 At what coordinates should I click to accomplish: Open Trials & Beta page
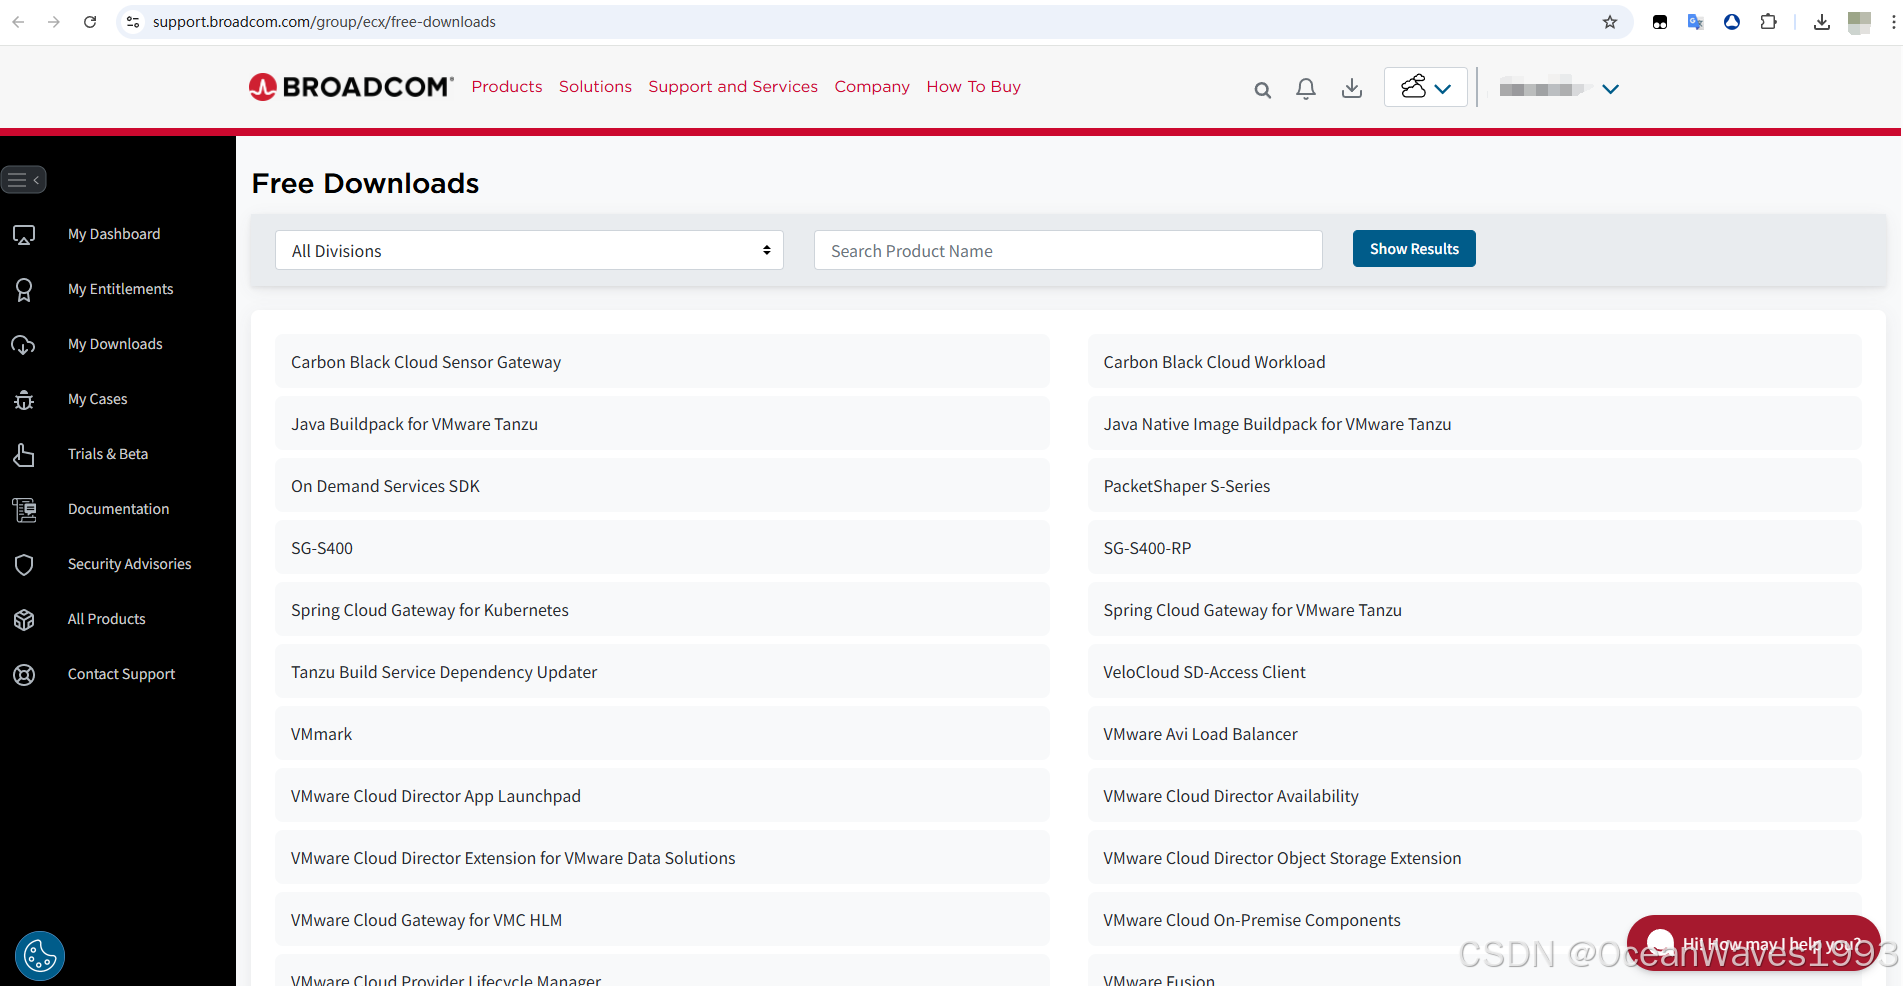tap(108, 454)
